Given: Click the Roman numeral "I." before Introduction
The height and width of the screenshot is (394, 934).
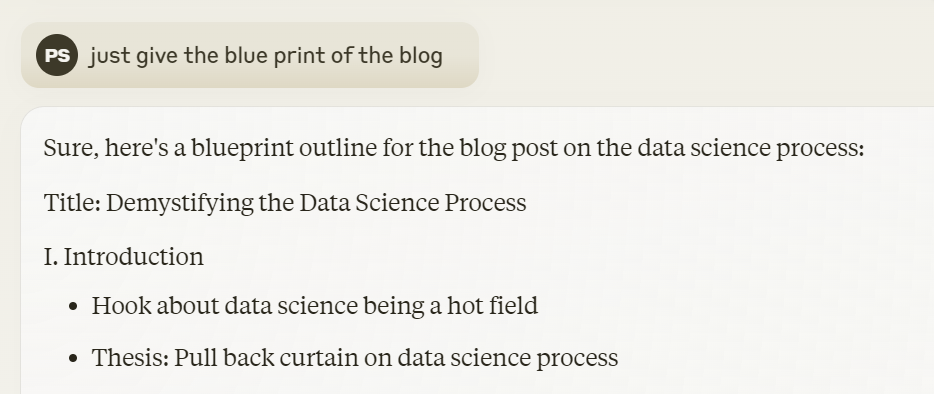Looking at the screenshot, I should (51, 257).
